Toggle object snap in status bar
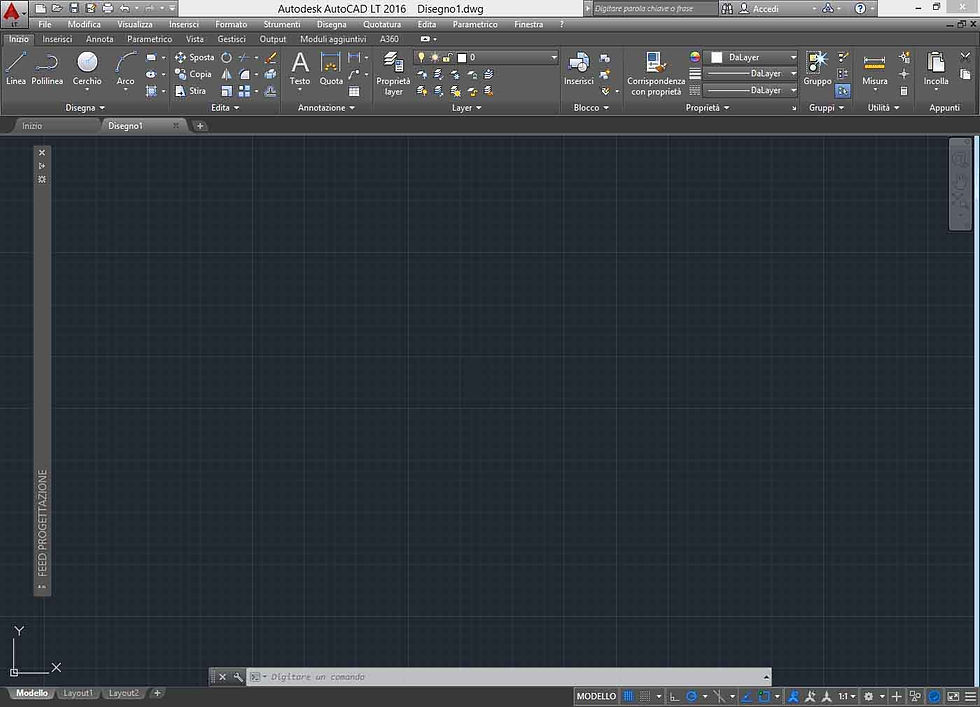This screenshot has width=980, height=707. (x=764, y=696)
